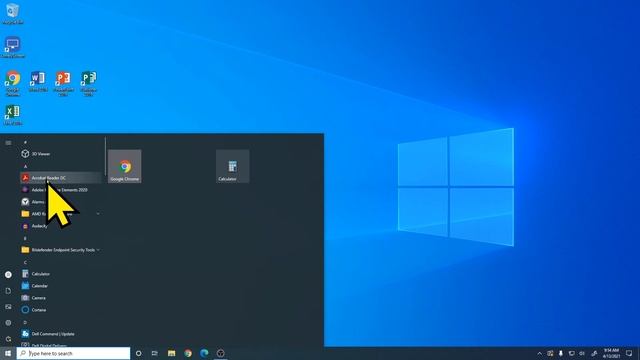Image resolution: width=640 pixels, height=360 pixels.
Task: Open Microsoft Edge from taskbar
Action: 204,353
